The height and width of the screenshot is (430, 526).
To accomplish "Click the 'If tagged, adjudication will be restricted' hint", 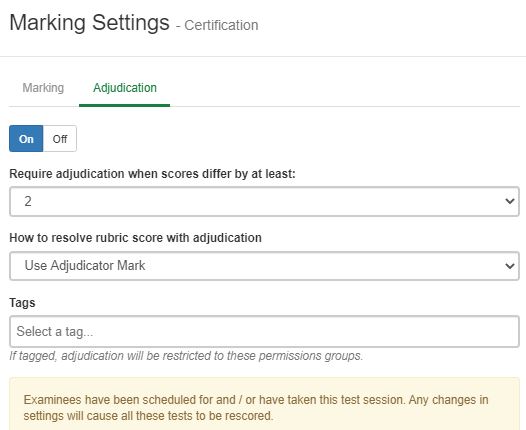I will click(x=186, y=356).
